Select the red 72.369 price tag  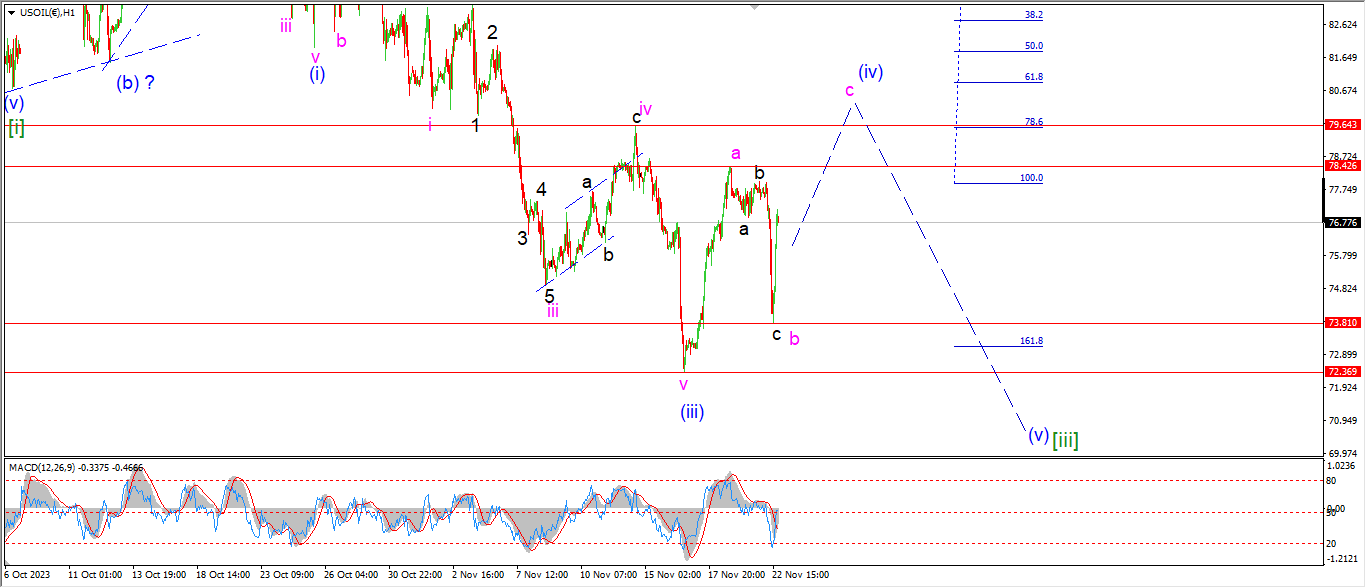1342,372
